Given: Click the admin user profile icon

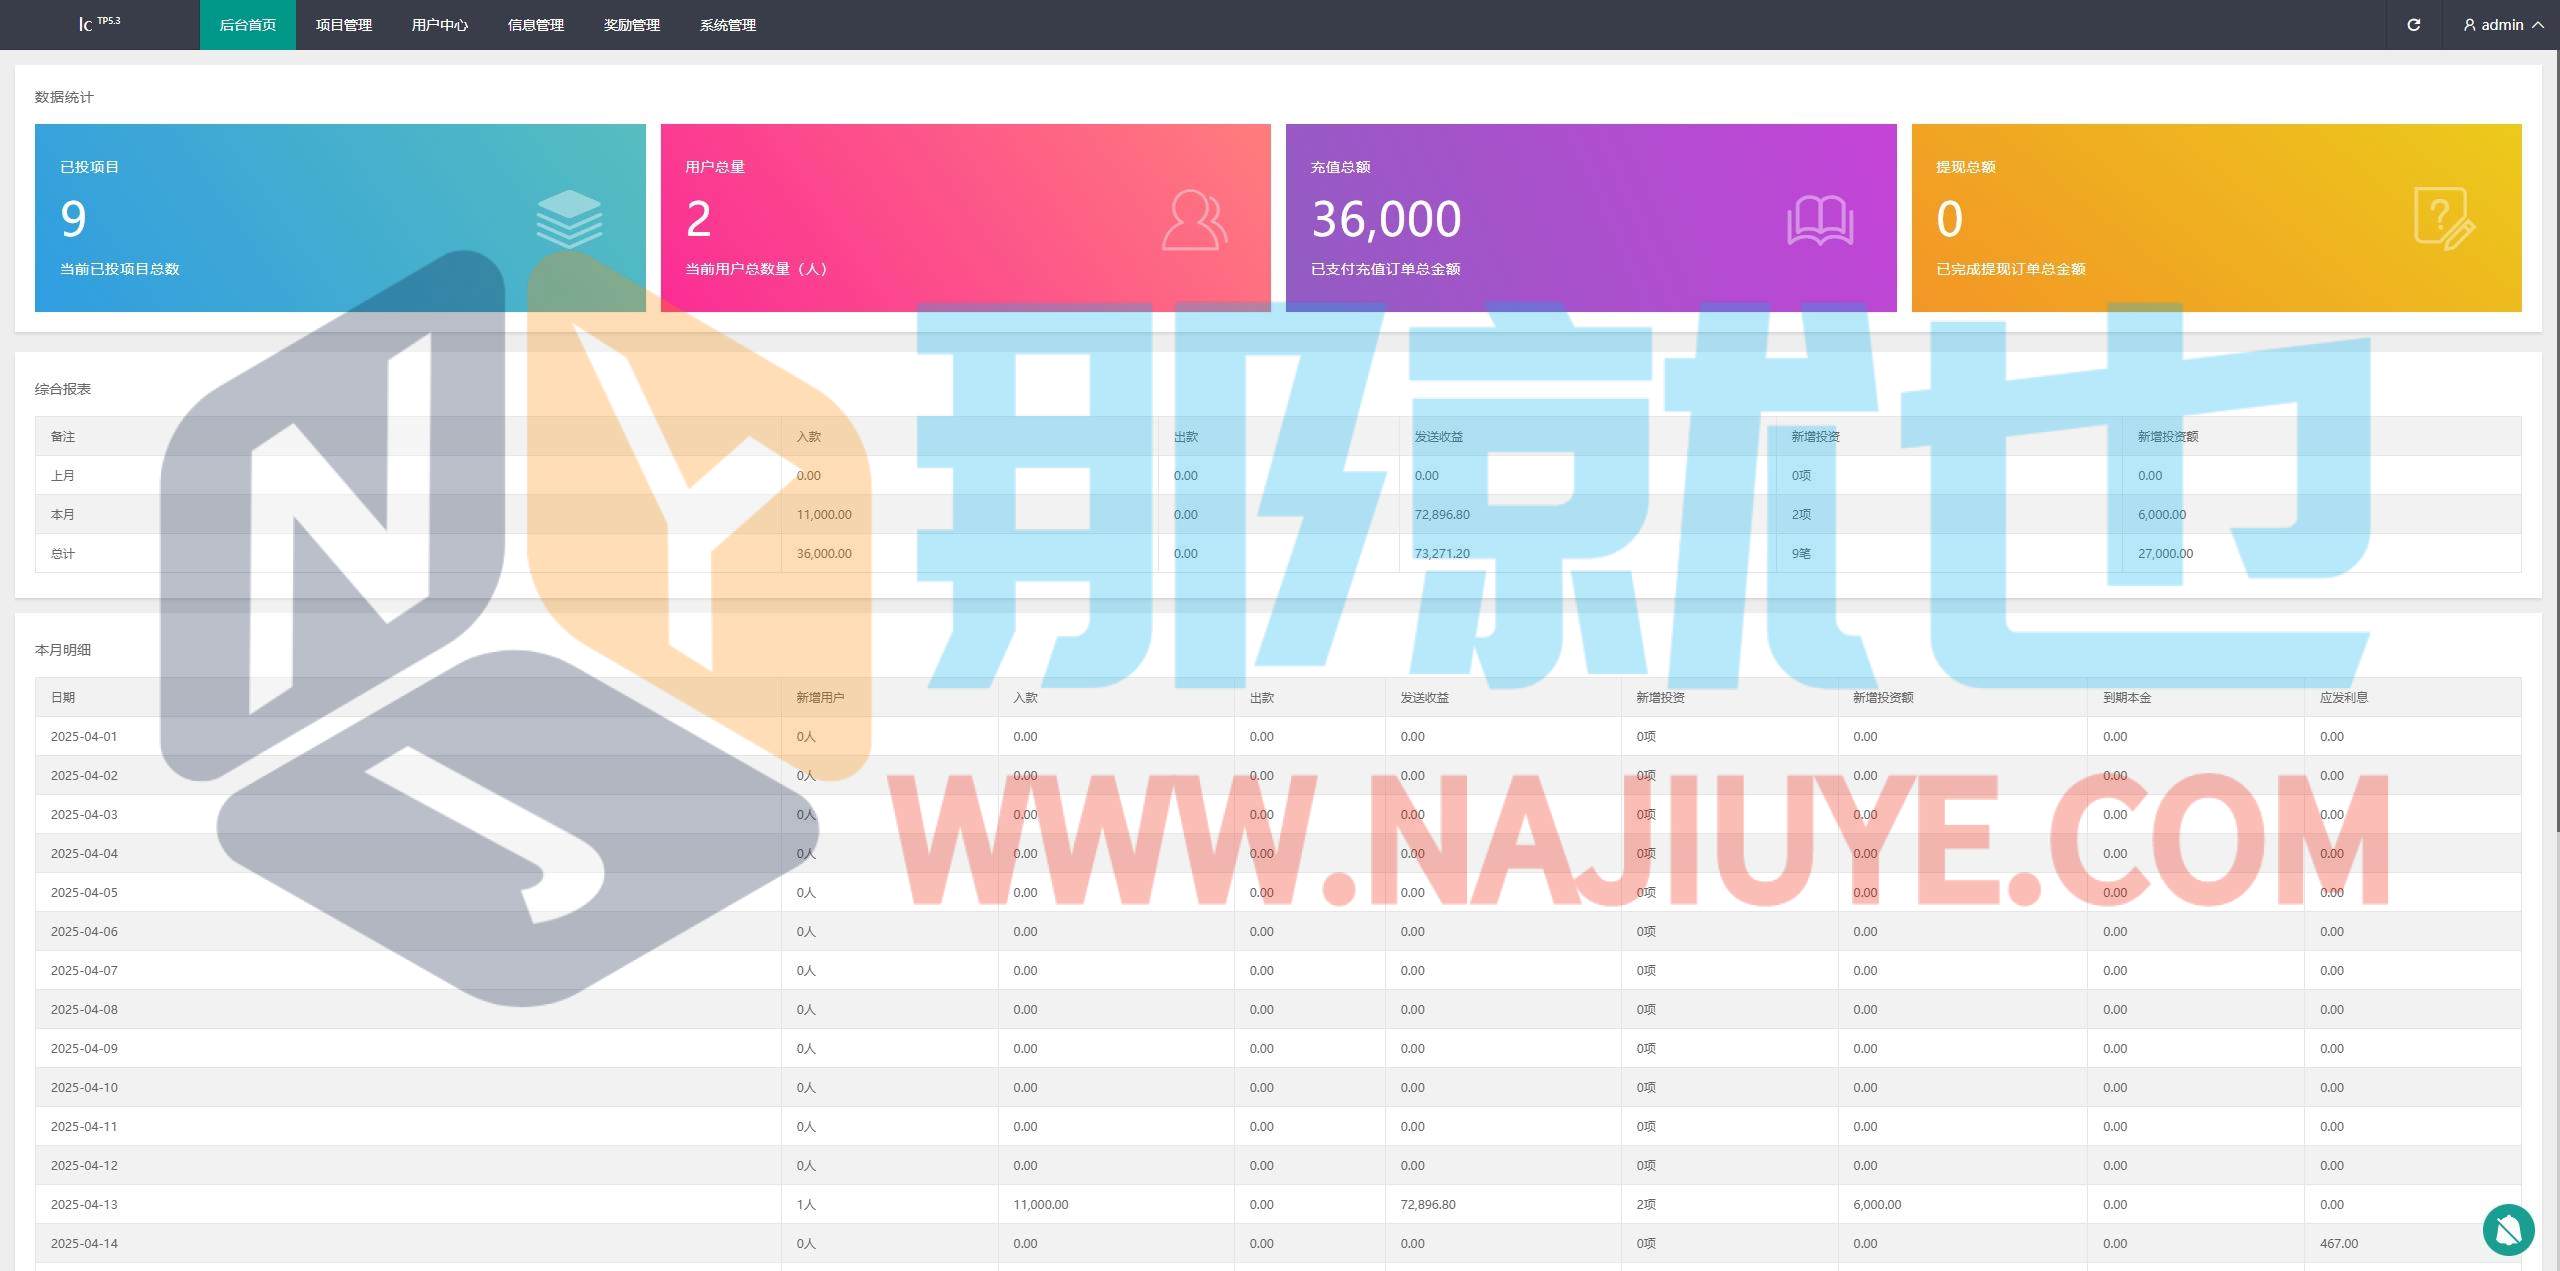Looking at the screenshot, I should [2469, 25].
